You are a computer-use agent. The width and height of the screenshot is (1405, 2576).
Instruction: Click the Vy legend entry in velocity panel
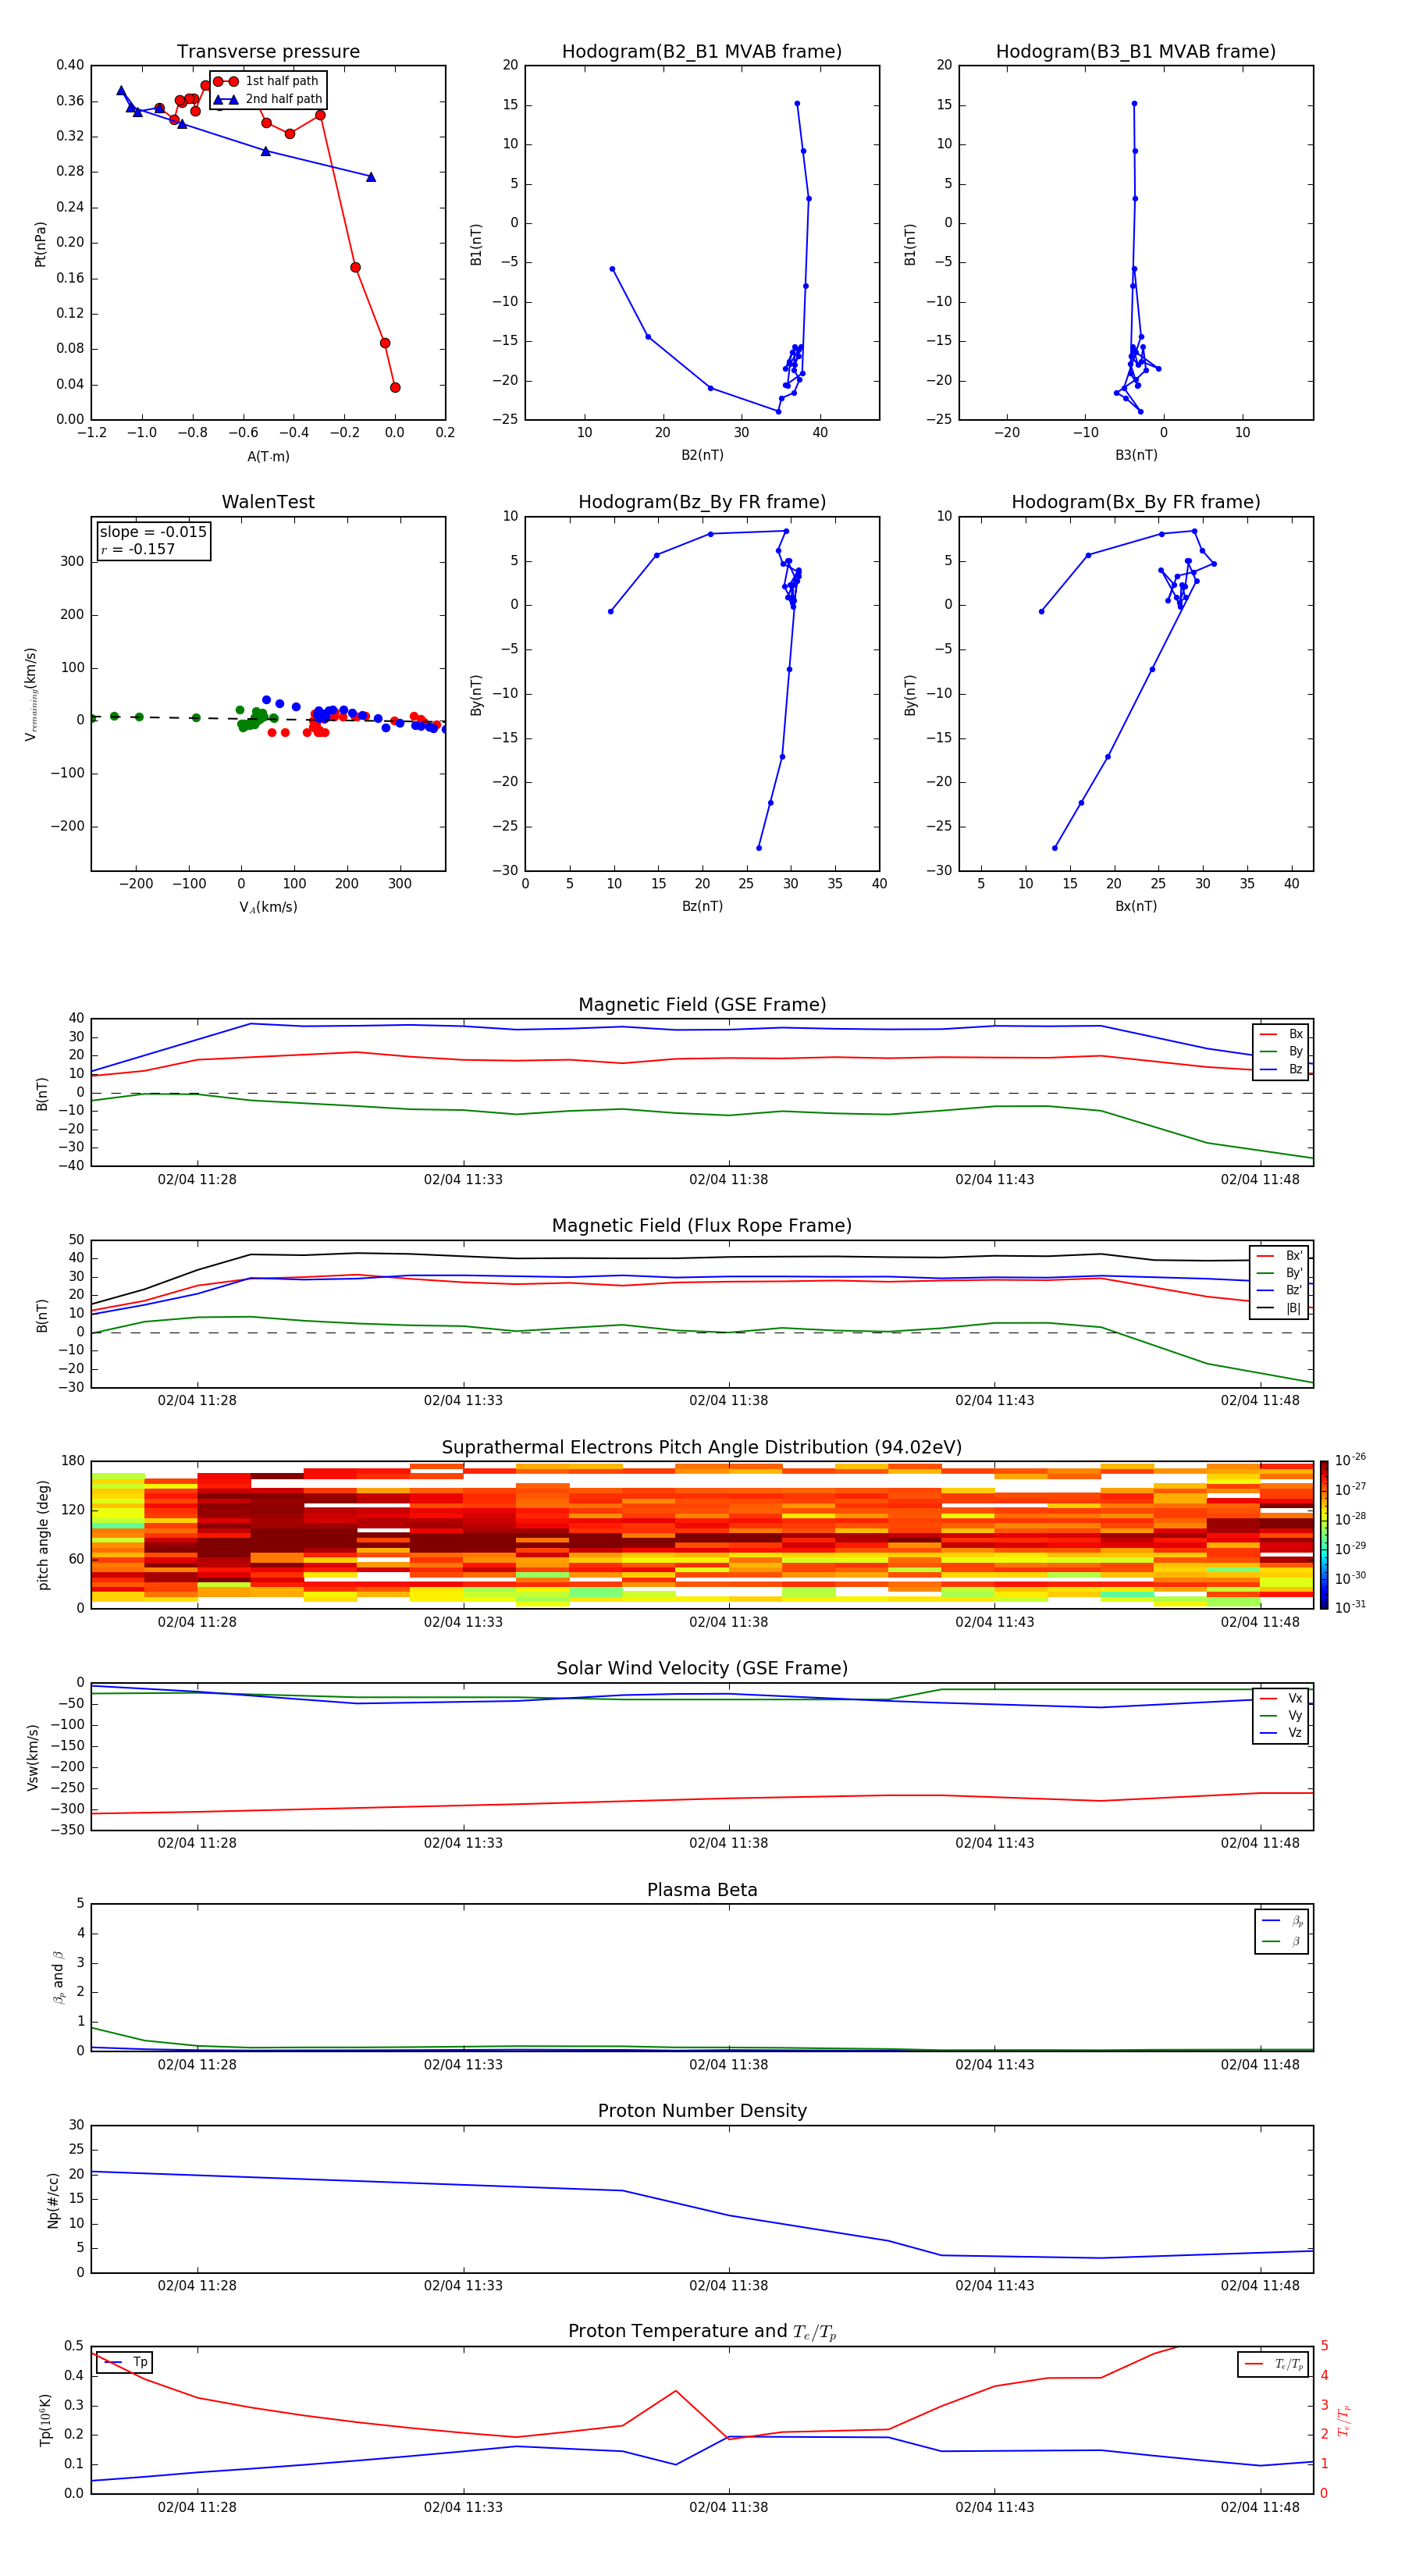[x=1281, y=1716]
